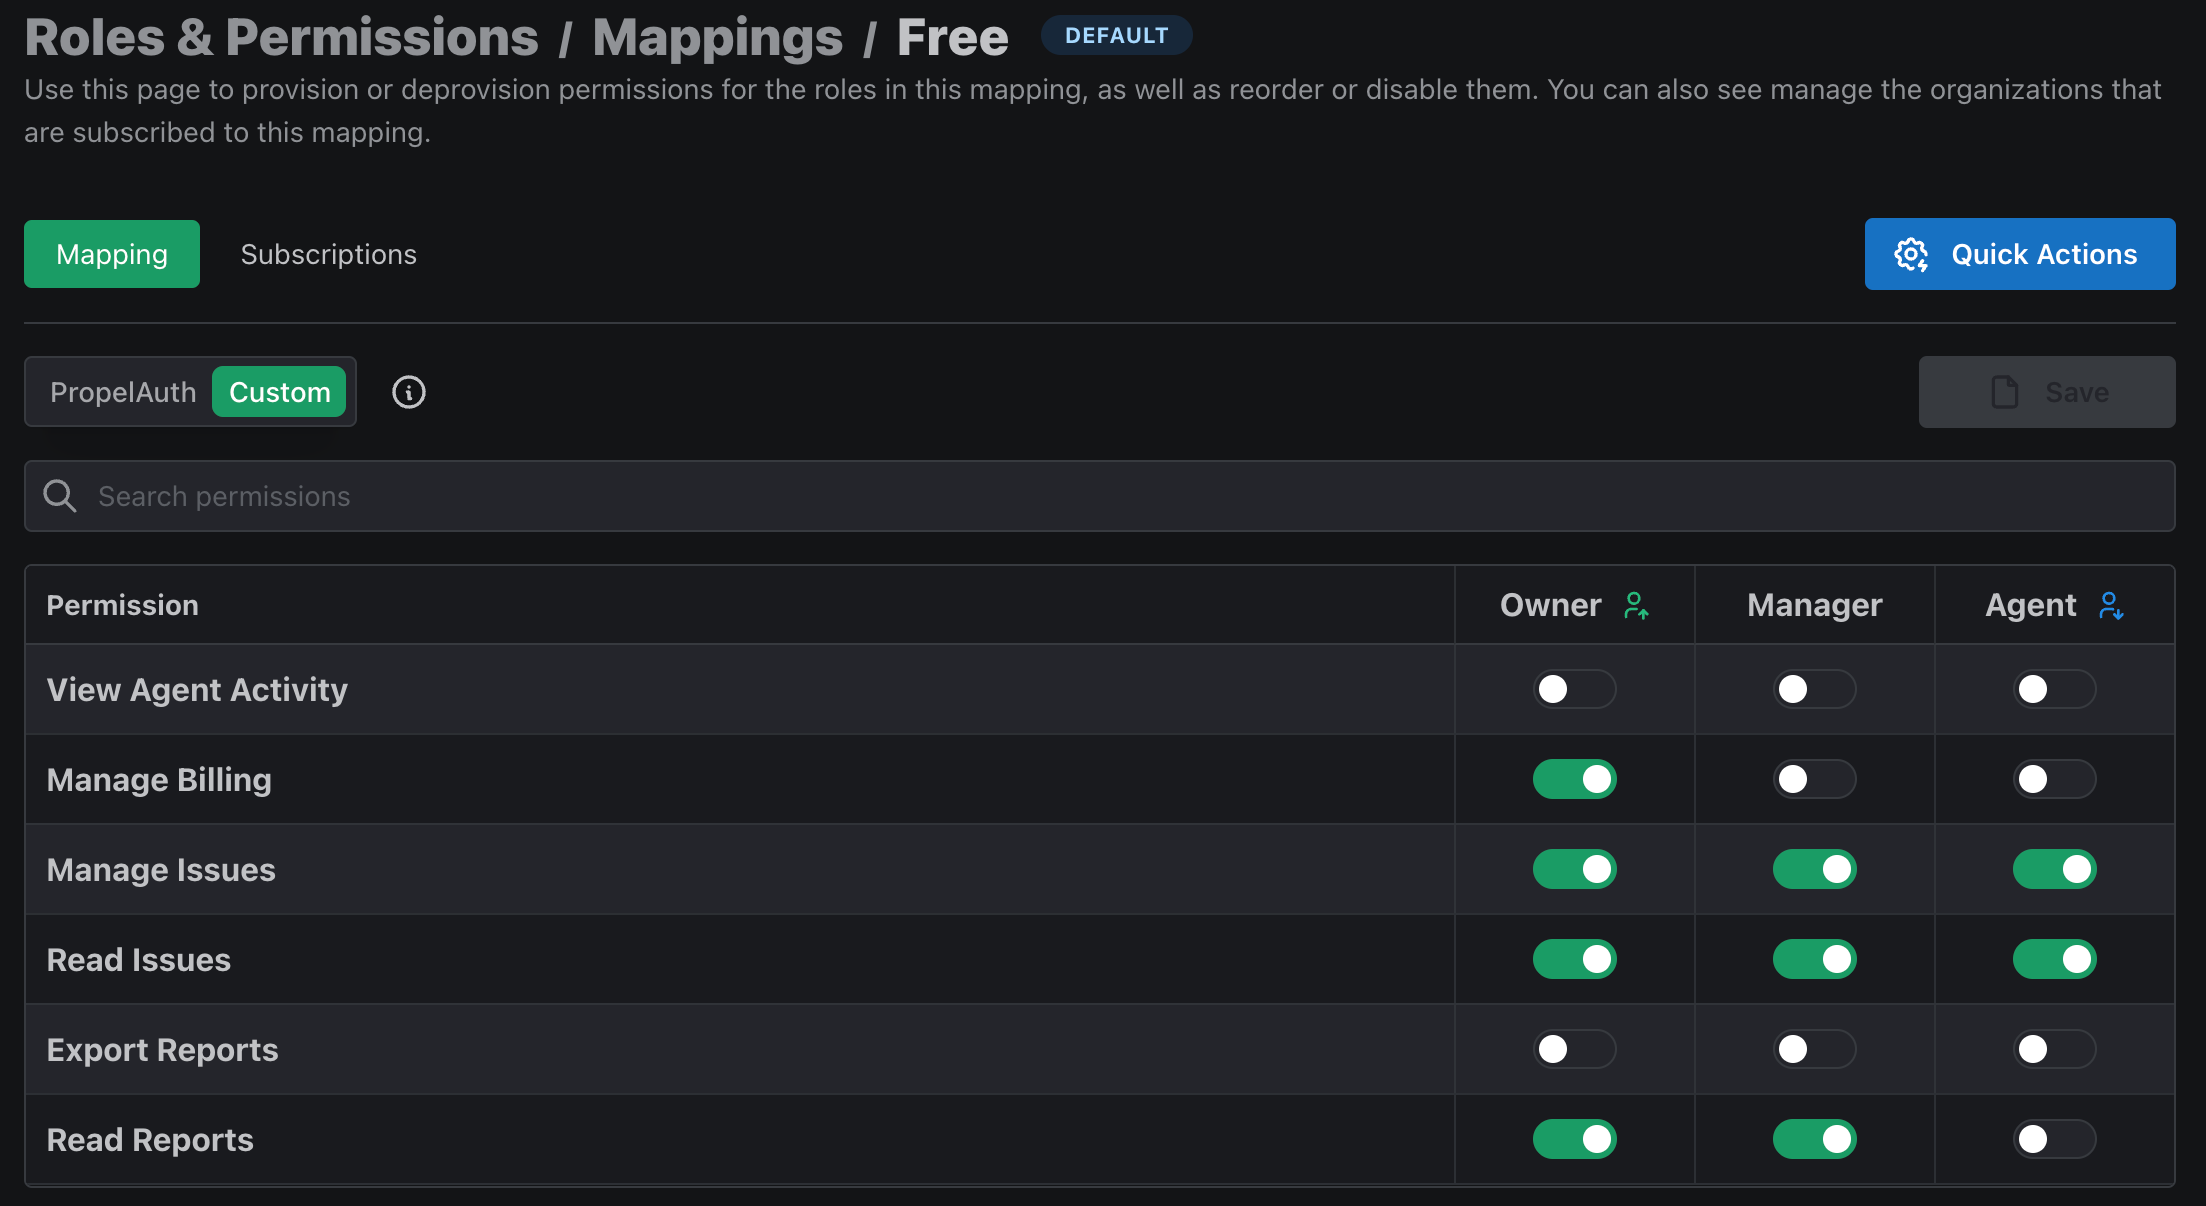2206x1206 pixels.
Task: Enable View Agent Activity for Manager
Action: (x=1814, y=689)
